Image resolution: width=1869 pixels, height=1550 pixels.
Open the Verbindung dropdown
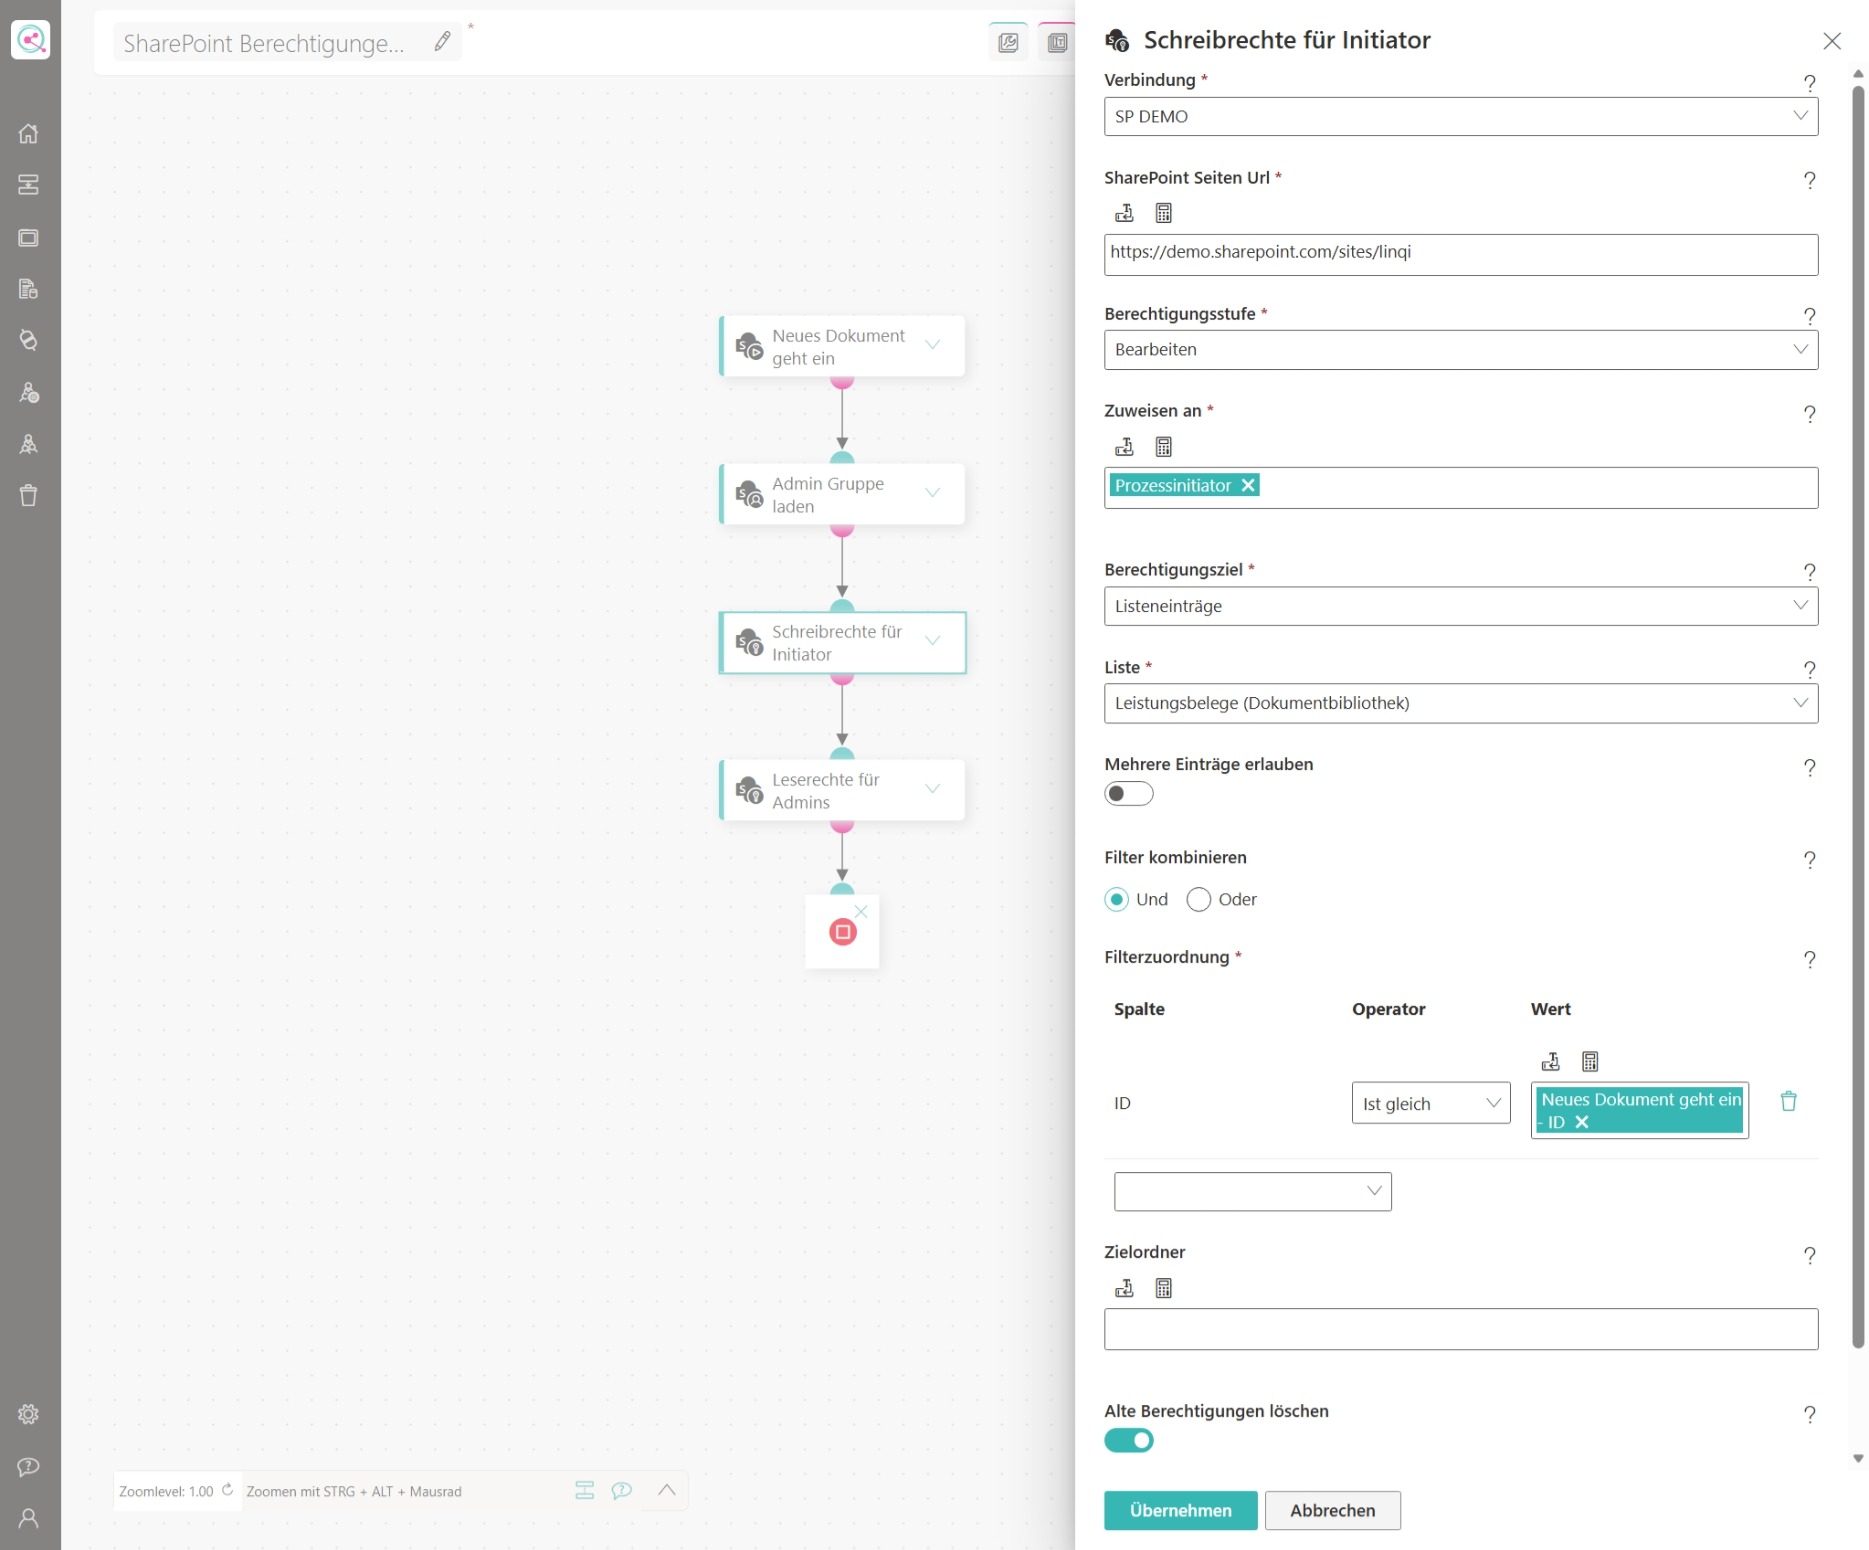click(x=1461, y=116)
